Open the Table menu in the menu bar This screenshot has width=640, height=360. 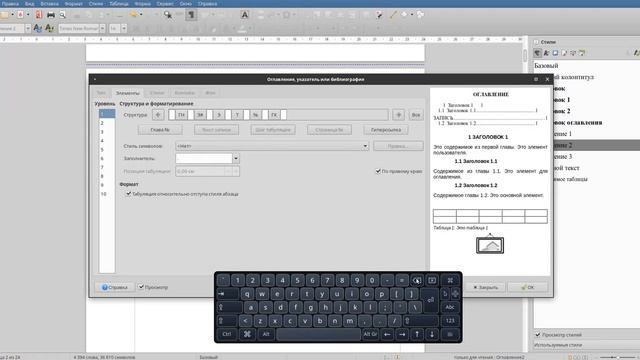pyautogui.click(x=119, y=4)
